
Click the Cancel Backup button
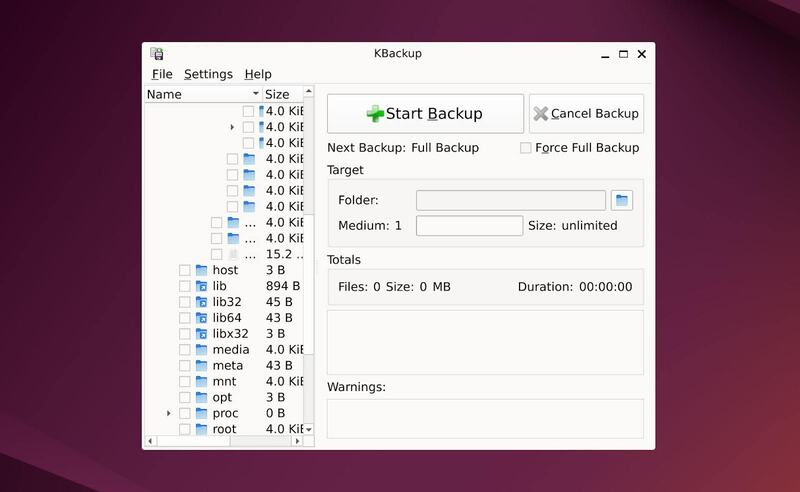coord(586,113)
